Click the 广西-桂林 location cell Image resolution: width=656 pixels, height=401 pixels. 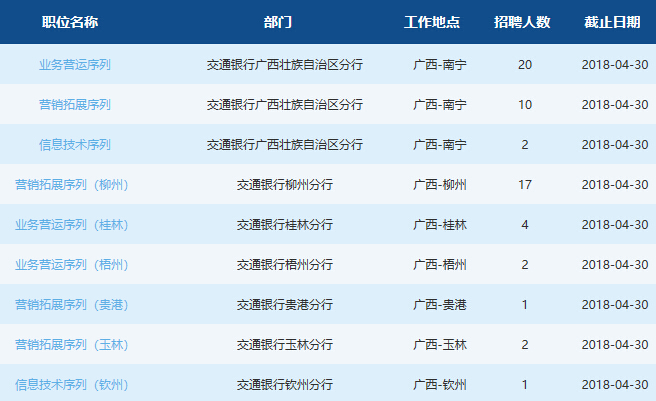(440, 225)
